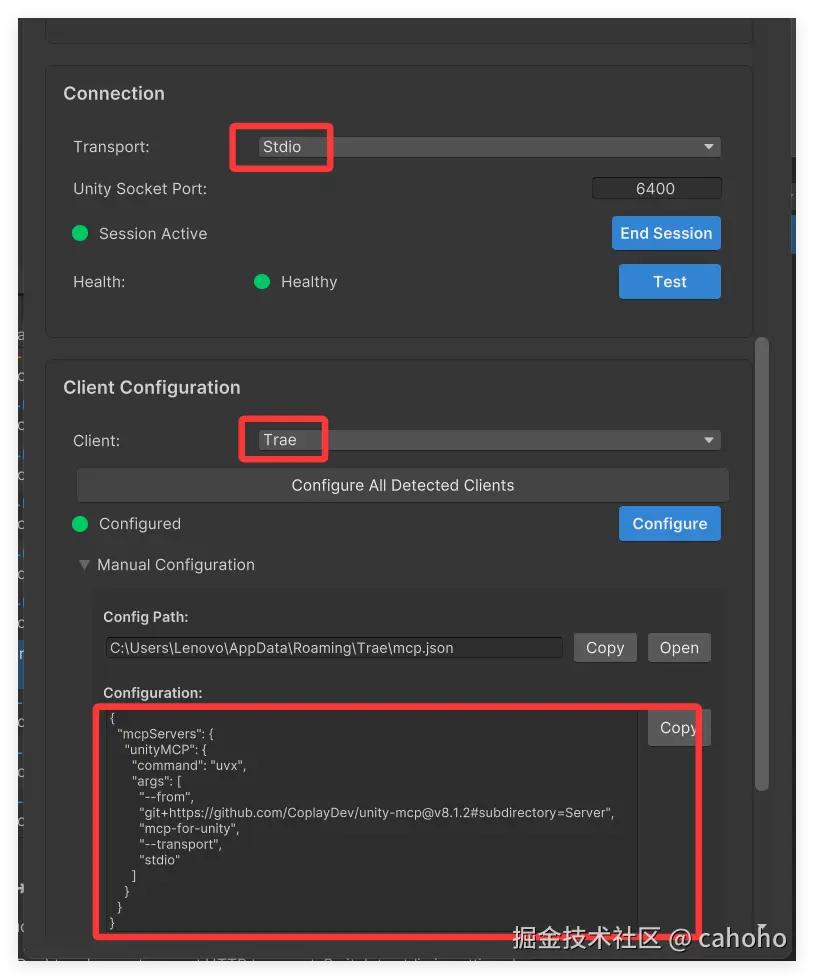The width and height of the screenshot is (814, 979).
Task: Focus the Unity Socket Port field
Action: [x=656, y=188]
